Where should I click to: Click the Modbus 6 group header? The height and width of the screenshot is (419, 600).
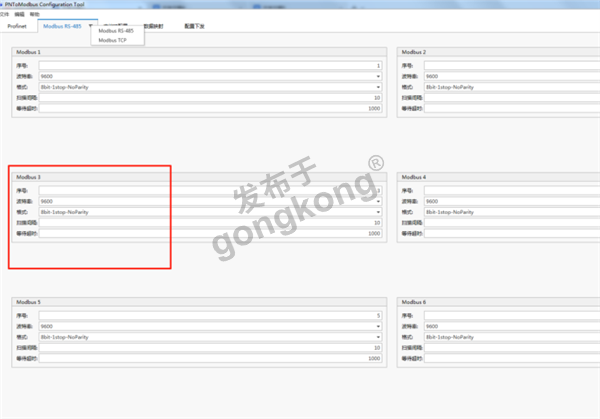[x=499, y=302]
